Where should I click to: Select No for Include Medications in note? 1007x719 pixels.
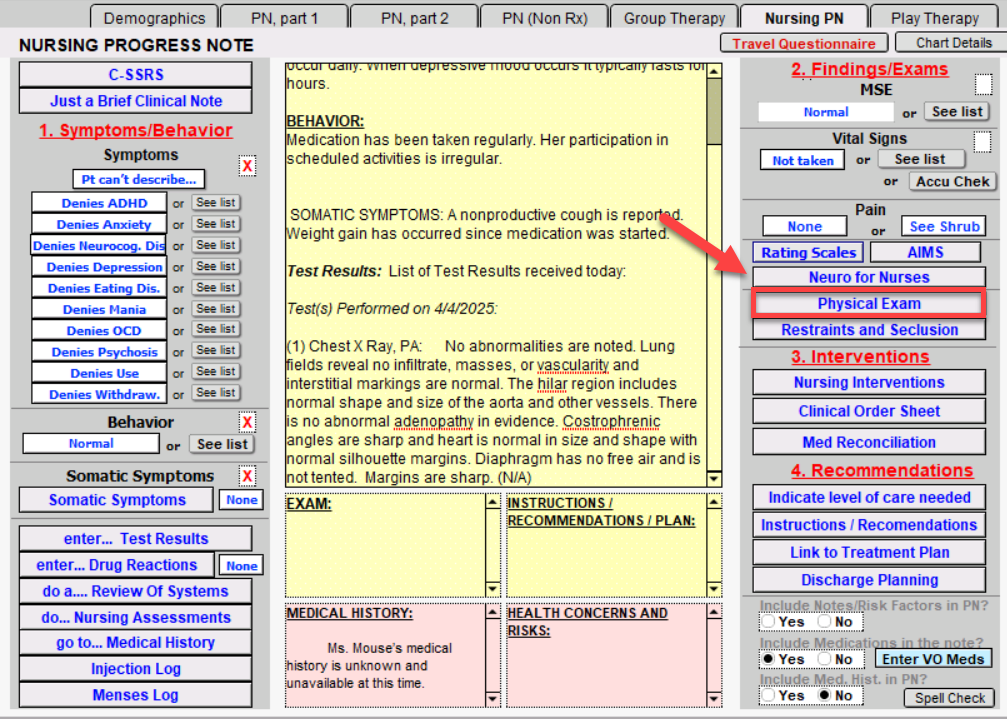point(824,659)
